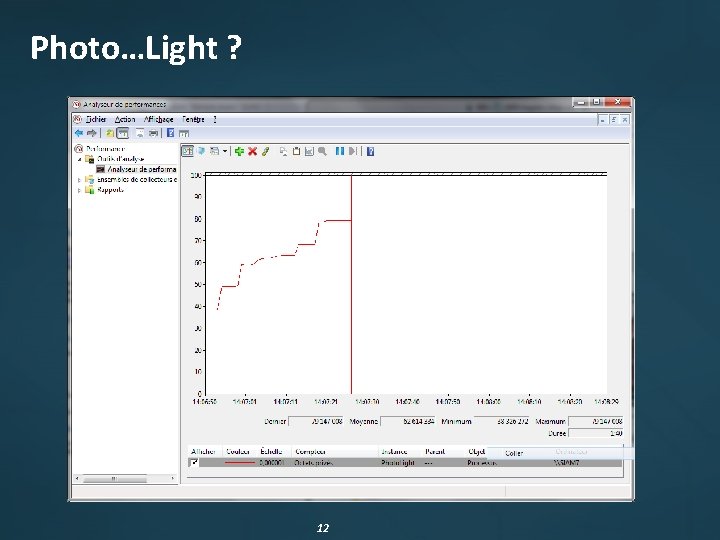This screenshot has width=720, height=540.
Task: Click the Highlight pencil icon
Action: [265, 151]
